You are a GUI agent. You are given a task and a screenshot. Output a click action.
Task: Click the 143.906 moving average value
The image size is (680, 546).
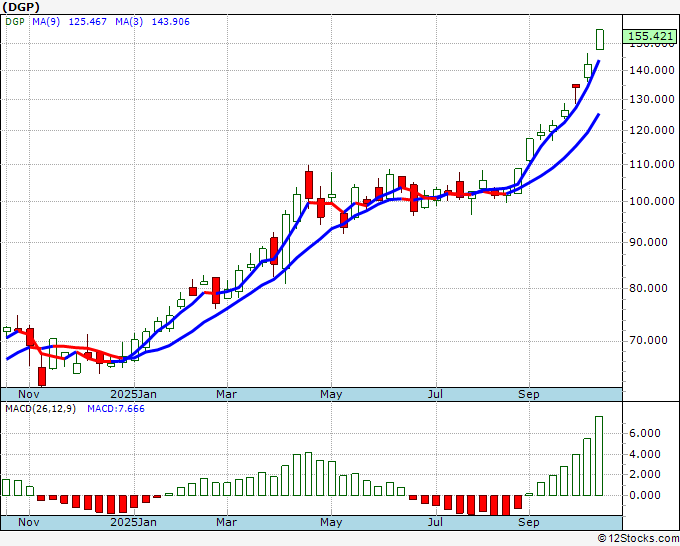coord(170,22)
